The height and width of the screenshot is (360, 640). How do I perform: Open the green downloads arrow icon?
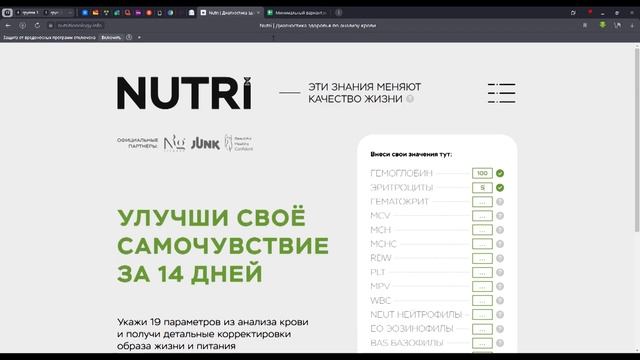click(602, 25)
